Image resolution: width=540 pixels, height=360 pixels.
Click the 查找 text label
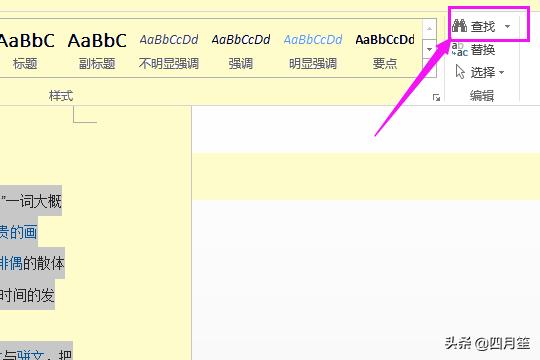point(483,27)
